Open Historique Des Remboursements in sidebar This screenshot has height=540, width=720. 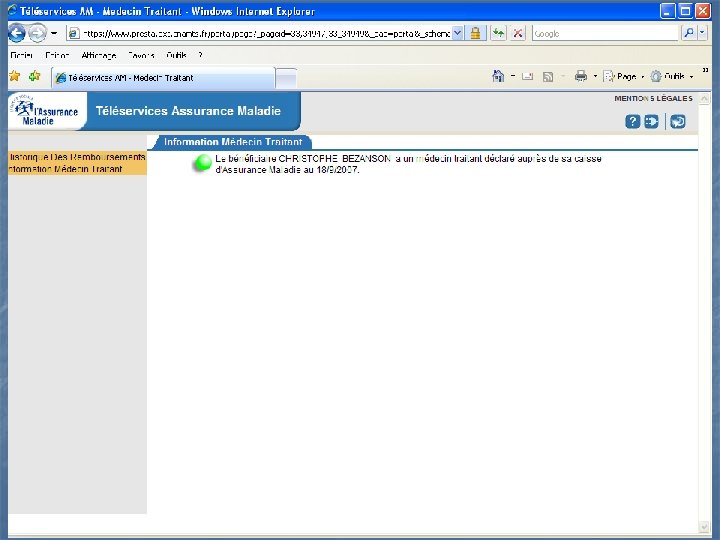(77, 157)
